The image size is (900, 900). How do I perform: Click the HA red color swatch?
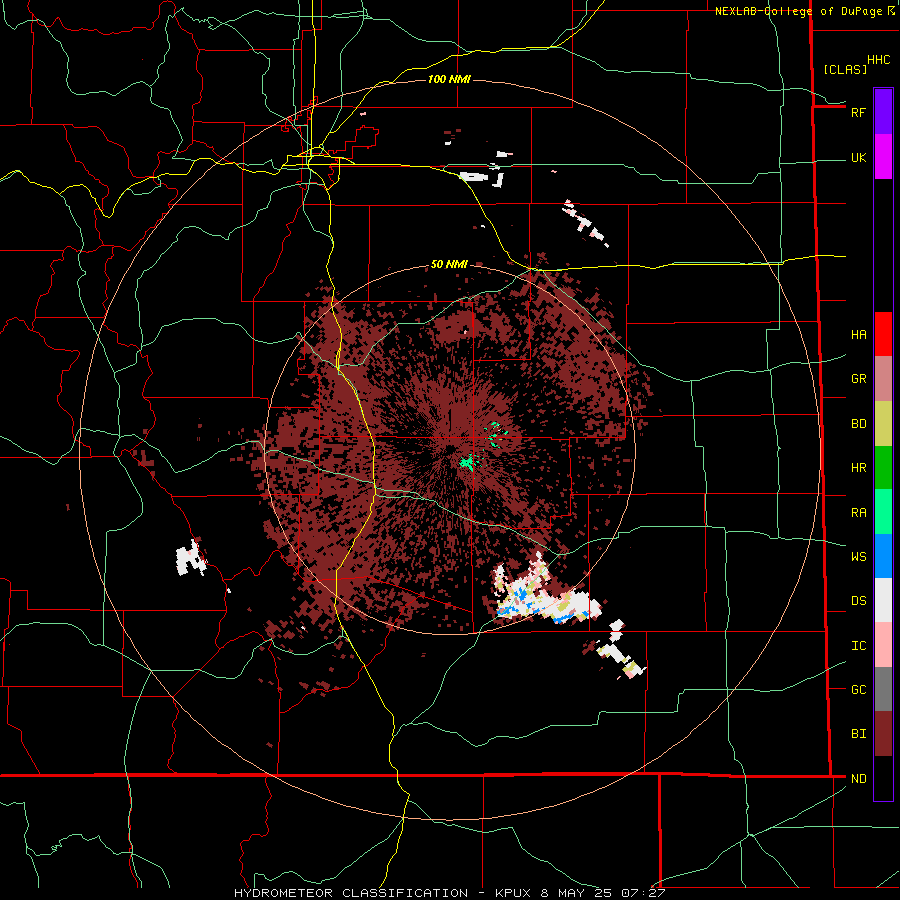(883, 334)
